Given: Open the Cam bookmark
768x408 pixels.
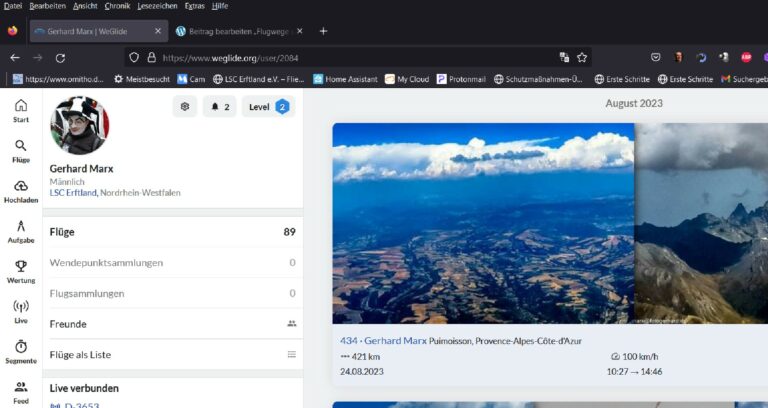Looking at the screenshot, I should (x=192, y=79).
